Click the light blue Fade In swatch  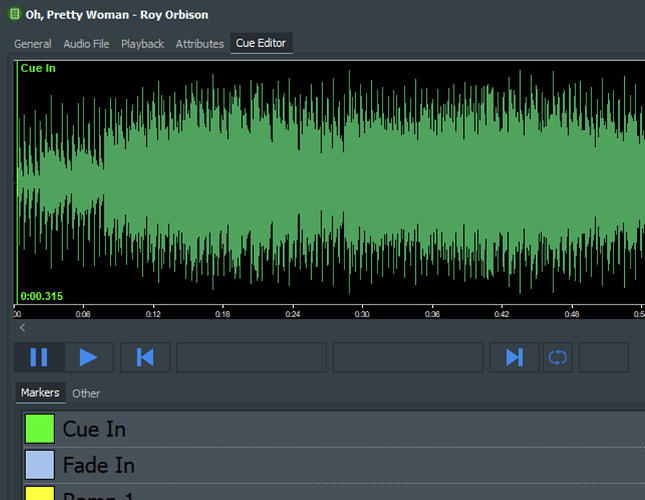coord(40,465)
